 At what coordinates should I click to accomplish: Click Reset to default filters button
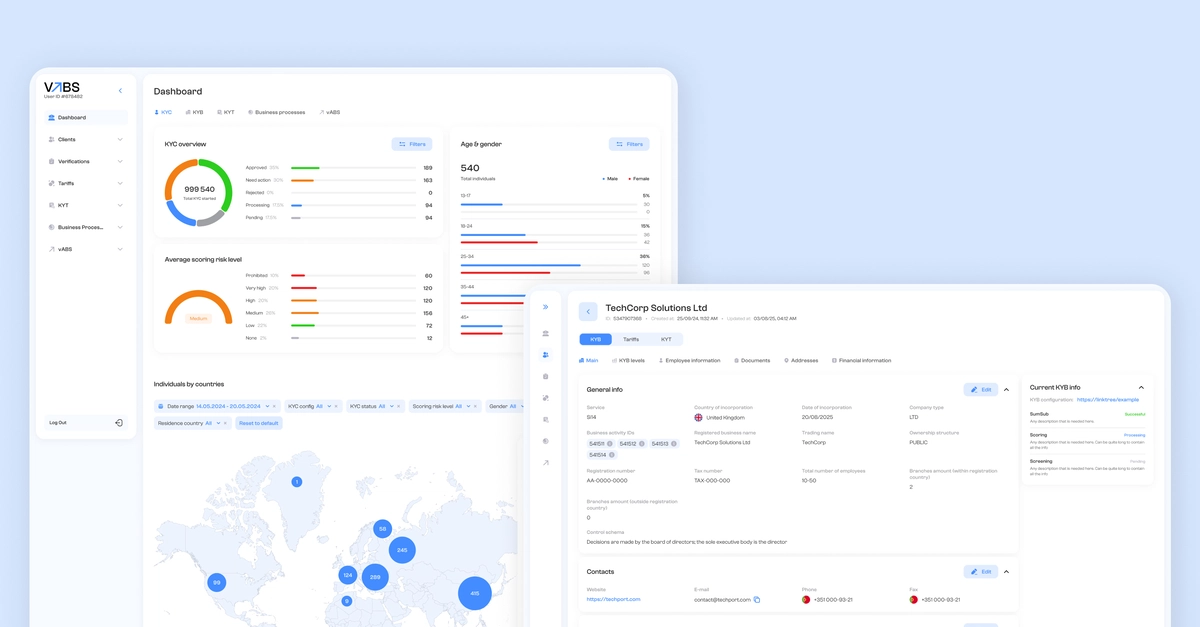[x=259, y=423]
